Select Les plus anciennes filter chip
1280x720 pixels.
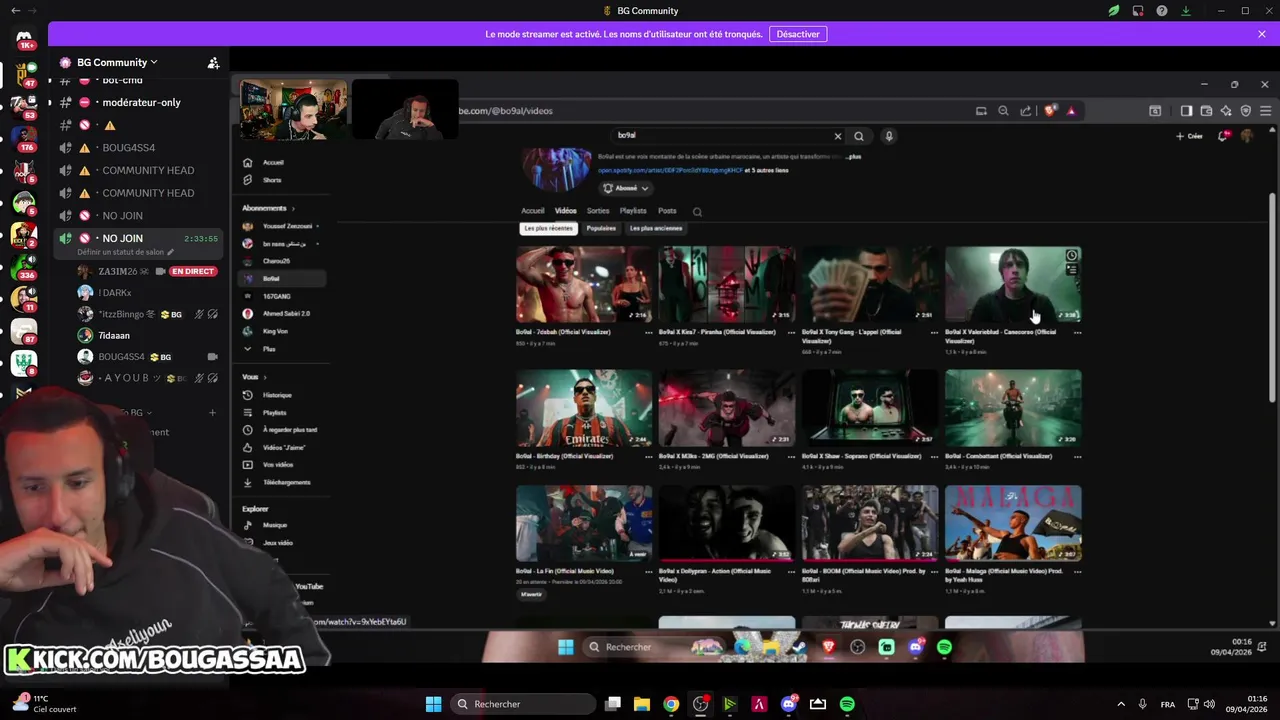[x=656, y=228]
